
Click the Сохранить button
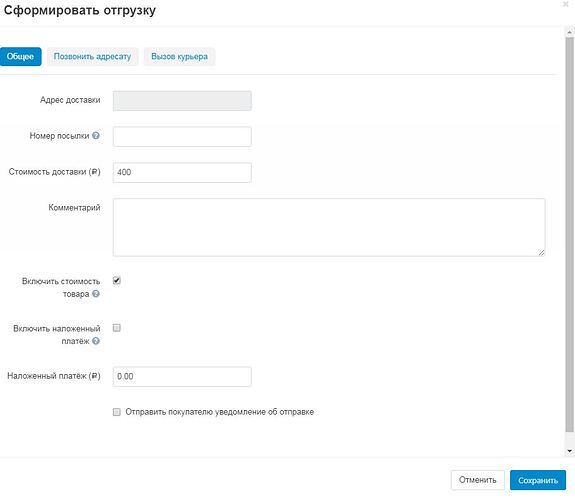pyautogui.click(x=538, y=480)
